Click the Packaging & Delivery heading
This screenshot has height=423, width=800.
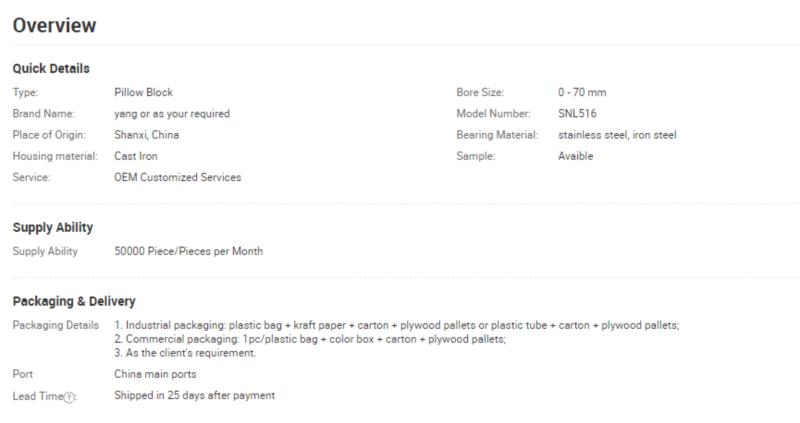pyautogui.click(x=74, y=302)
